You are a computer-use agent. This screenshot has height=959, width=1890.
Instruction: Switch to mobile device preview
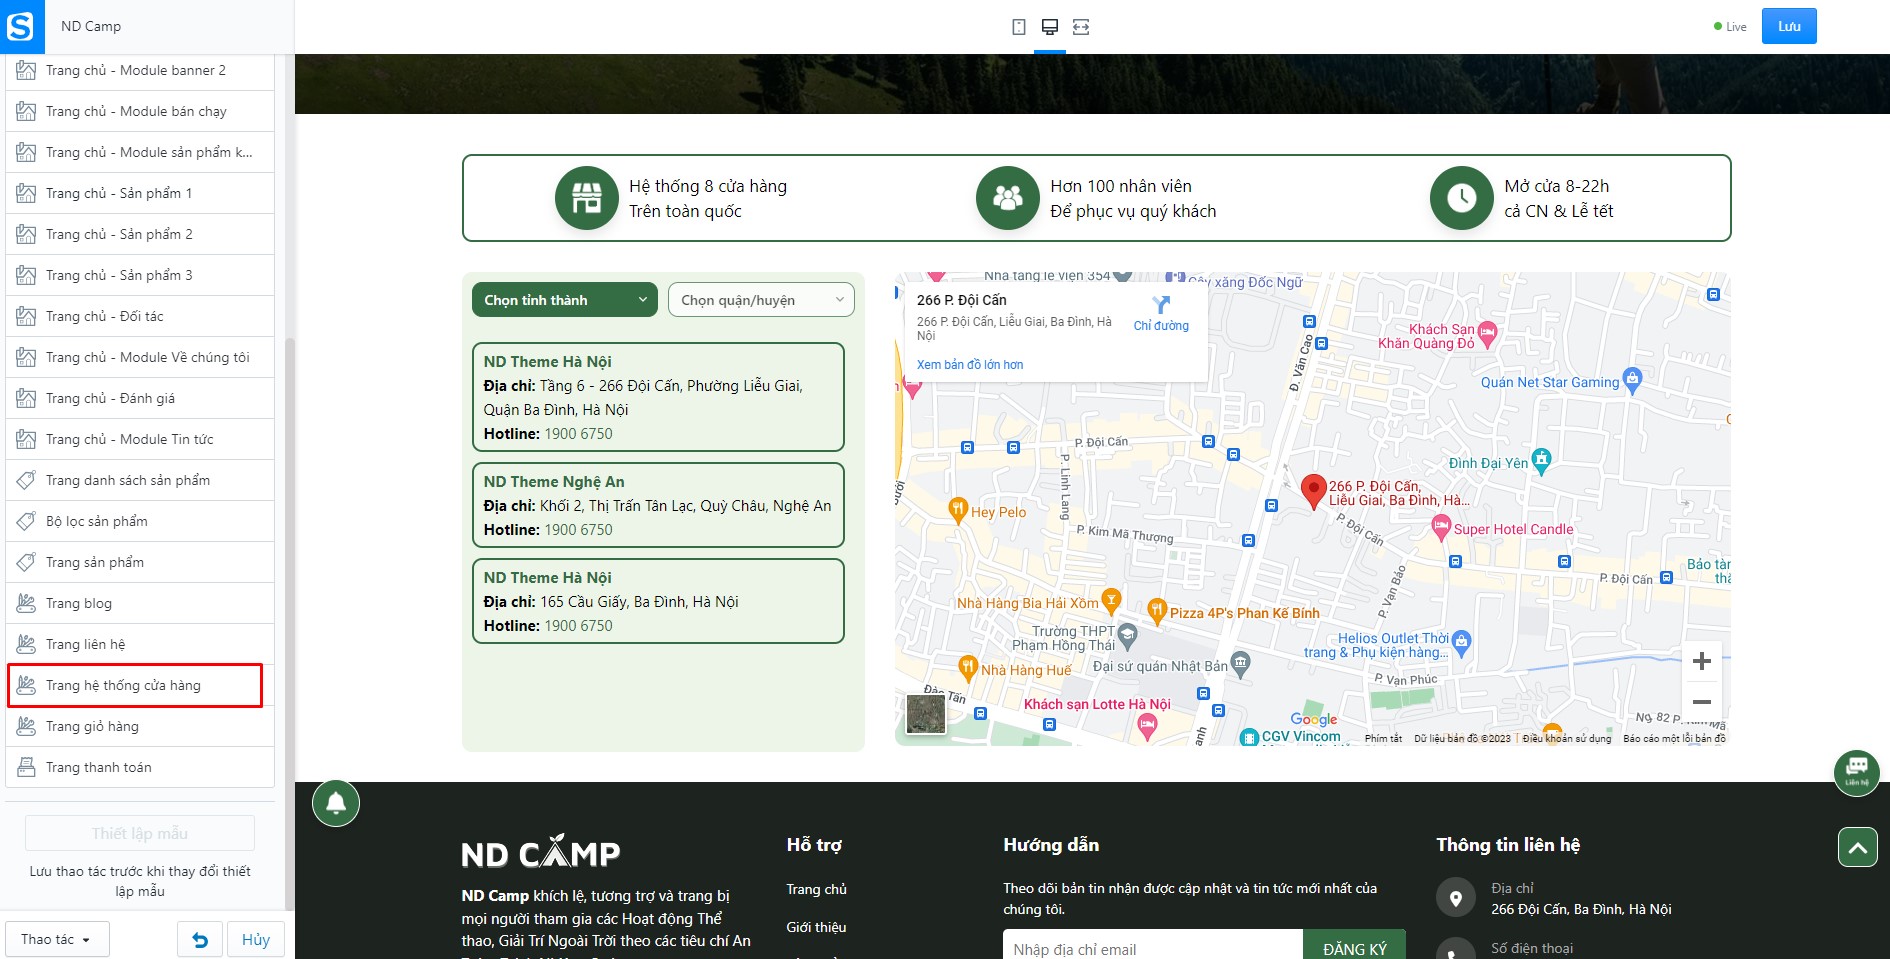1019,27
